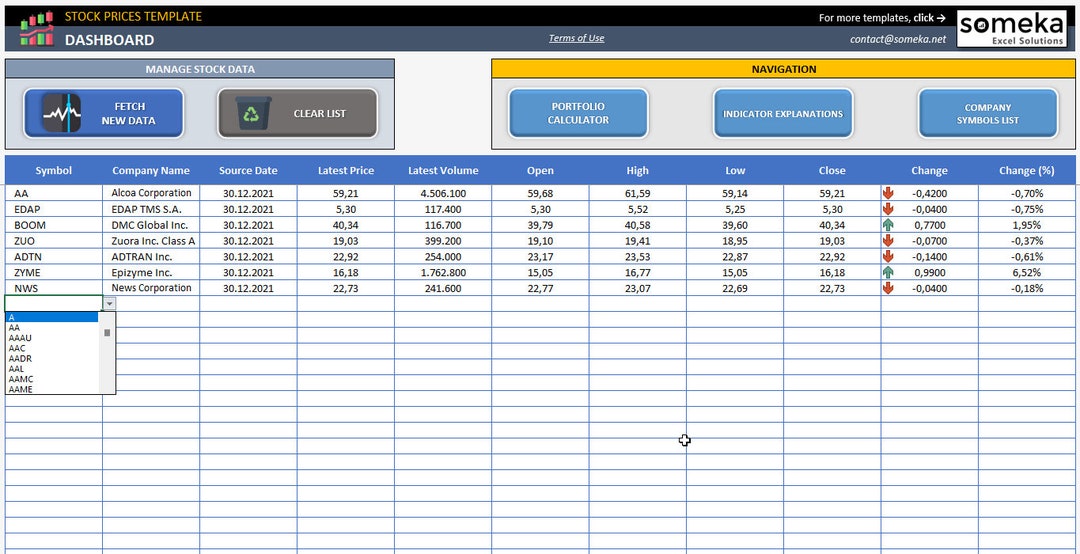Click the red down arrow in ADTN row
The width and height of the screenshot is (1080, 554).
click(888, 256)
